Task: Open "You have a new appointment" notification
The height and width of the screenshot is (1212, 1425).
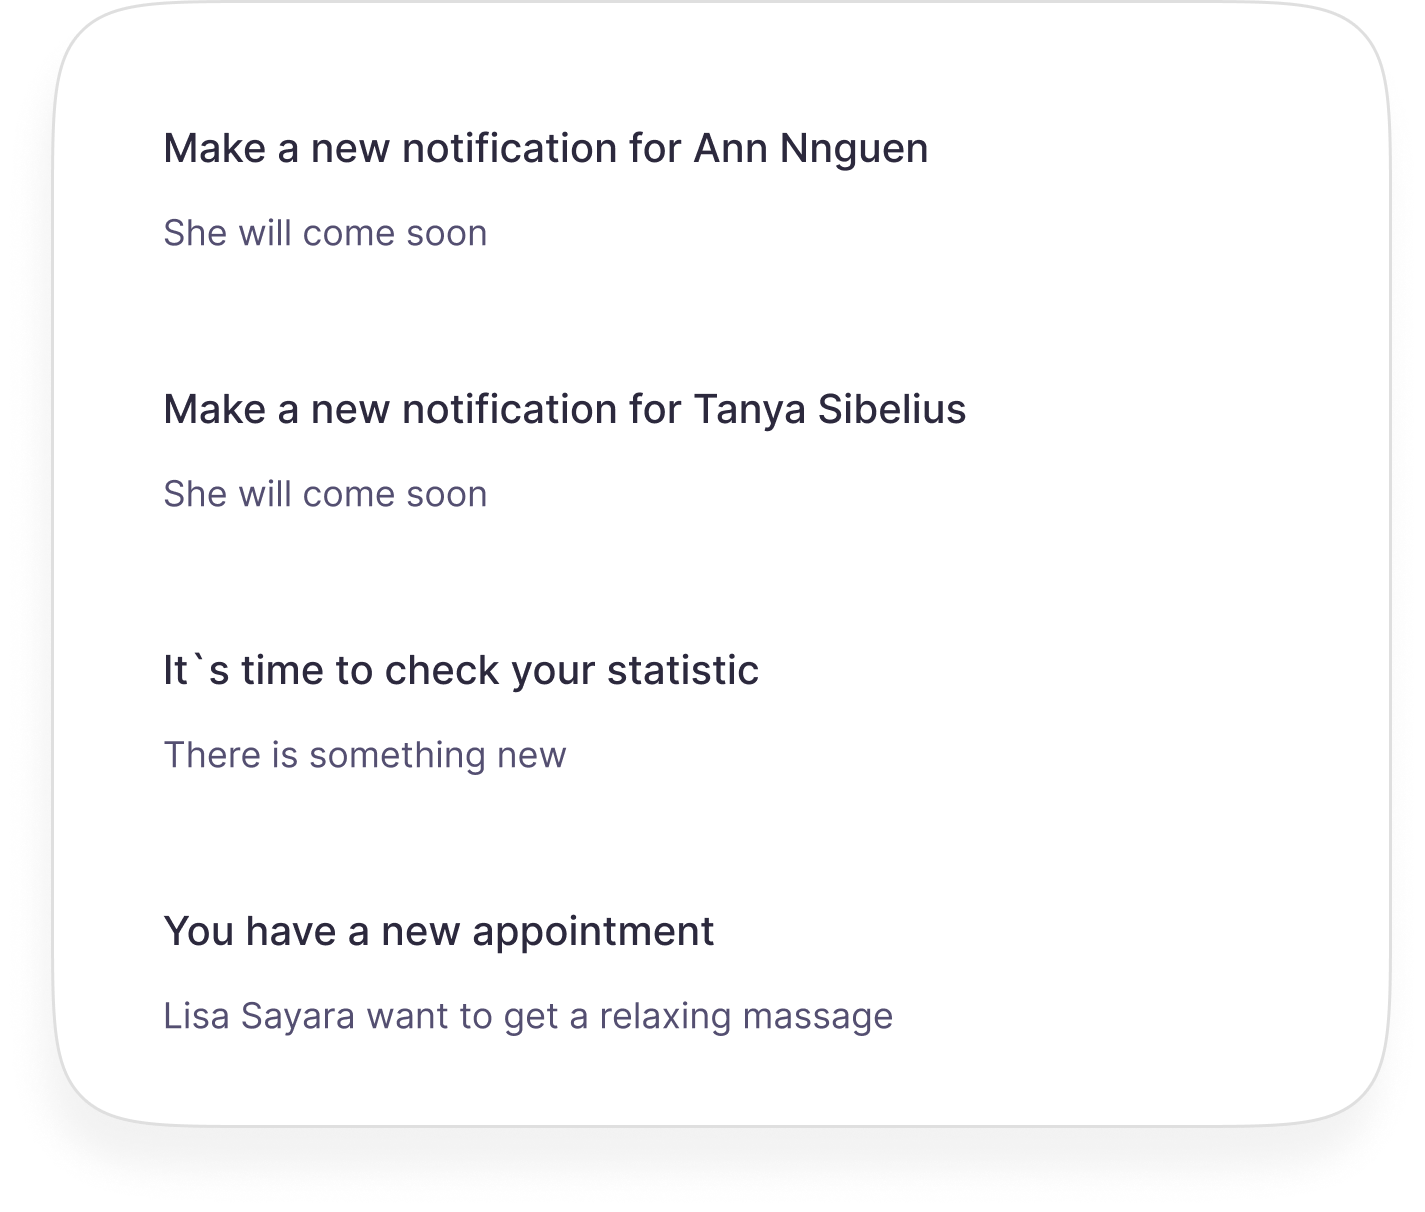Action: tap(439, 932)
